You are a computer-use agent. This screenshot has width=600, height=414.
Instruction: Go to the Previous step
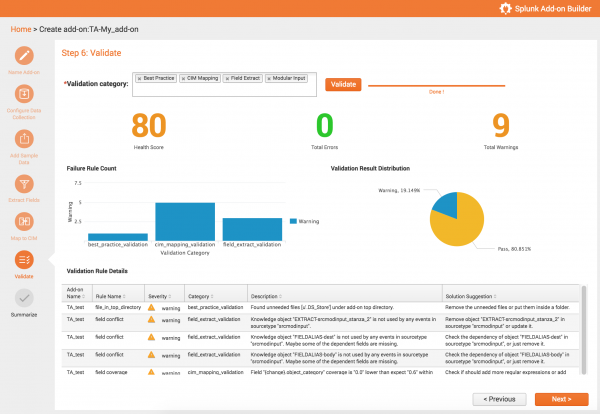tap(499, 399)
